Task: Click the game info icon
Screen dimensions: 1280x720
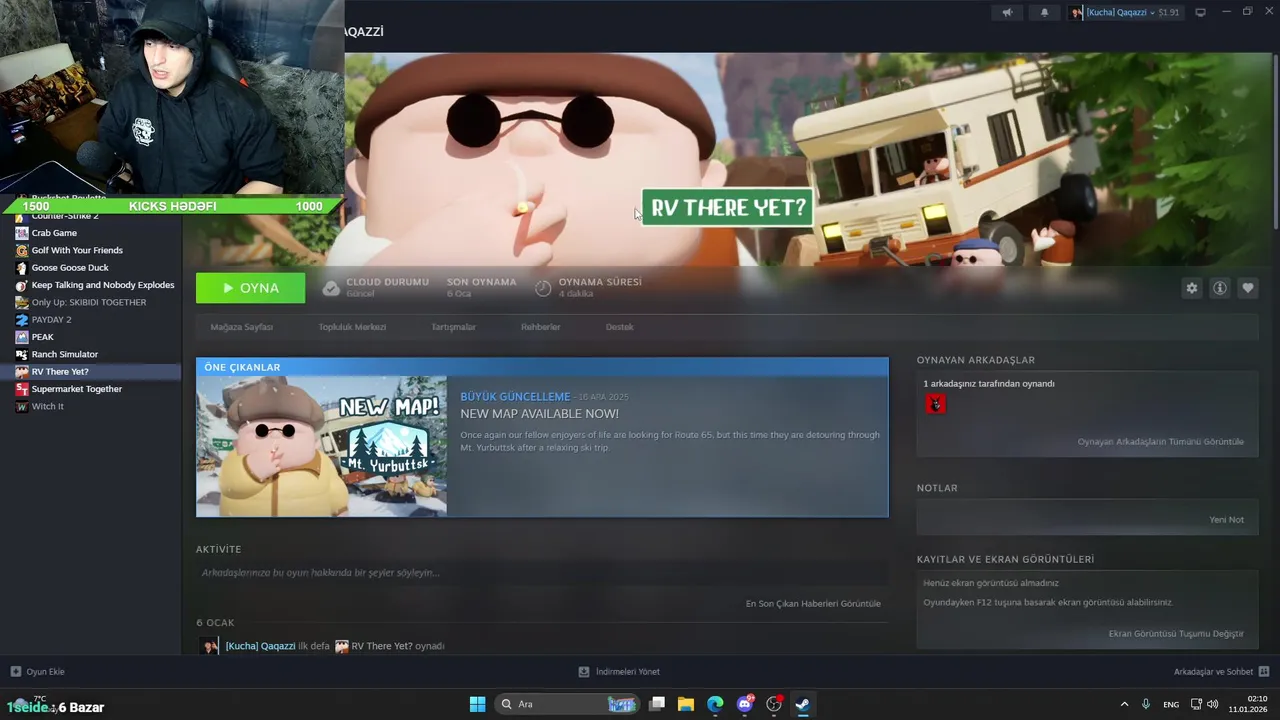Action: [x=1220, y=288]
